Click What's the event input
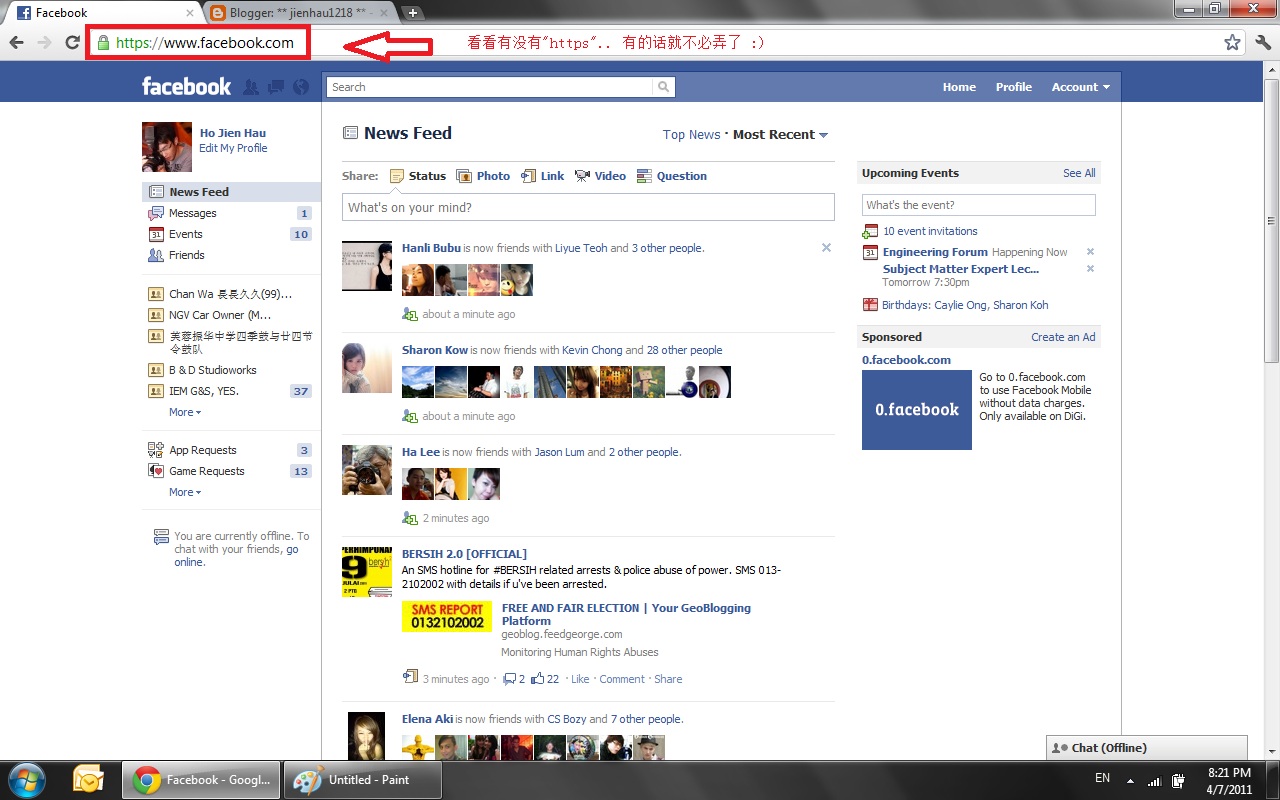Screen dimensions: 1280x800 (979, 205)
